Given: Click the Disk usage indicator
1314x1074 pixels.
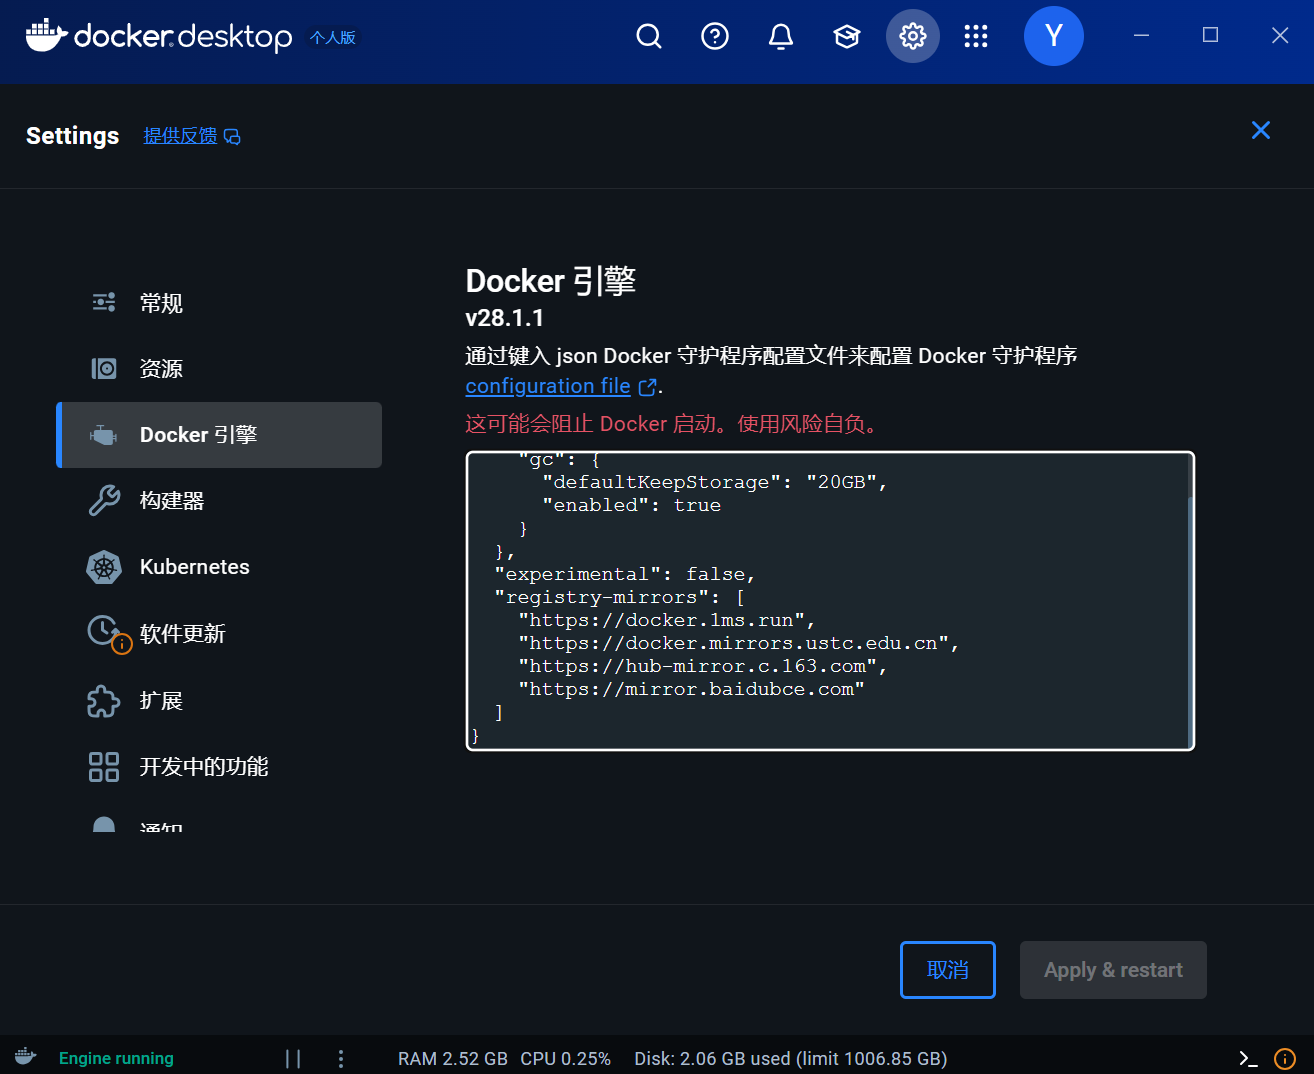Looking at the screenshot, I should click(x=791, y=1058).
